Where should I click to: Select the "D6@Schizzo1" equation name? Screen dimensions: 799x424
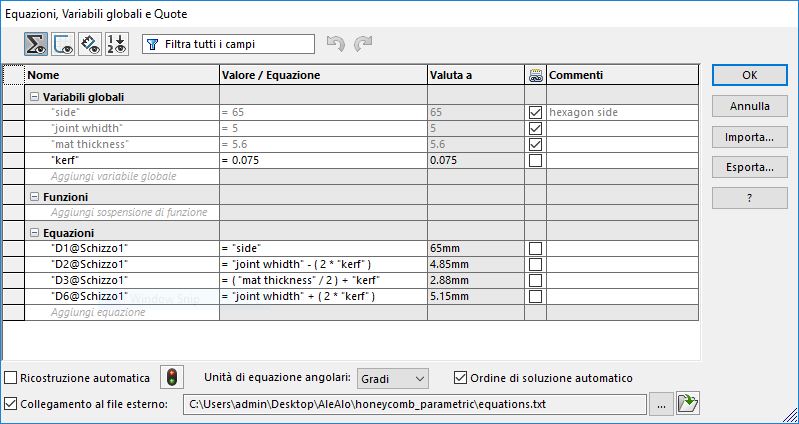pos(122,297)
